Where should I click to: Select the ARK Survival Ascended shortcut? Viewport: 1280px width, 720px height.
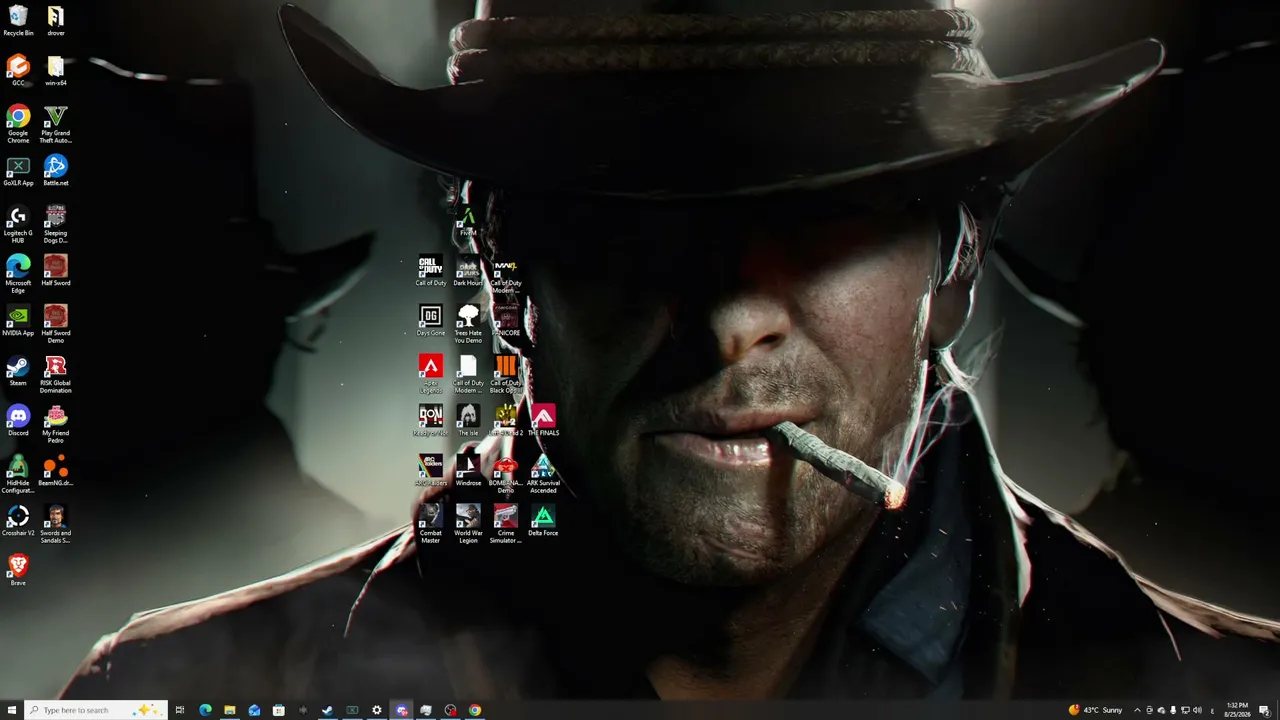[543, 475]
